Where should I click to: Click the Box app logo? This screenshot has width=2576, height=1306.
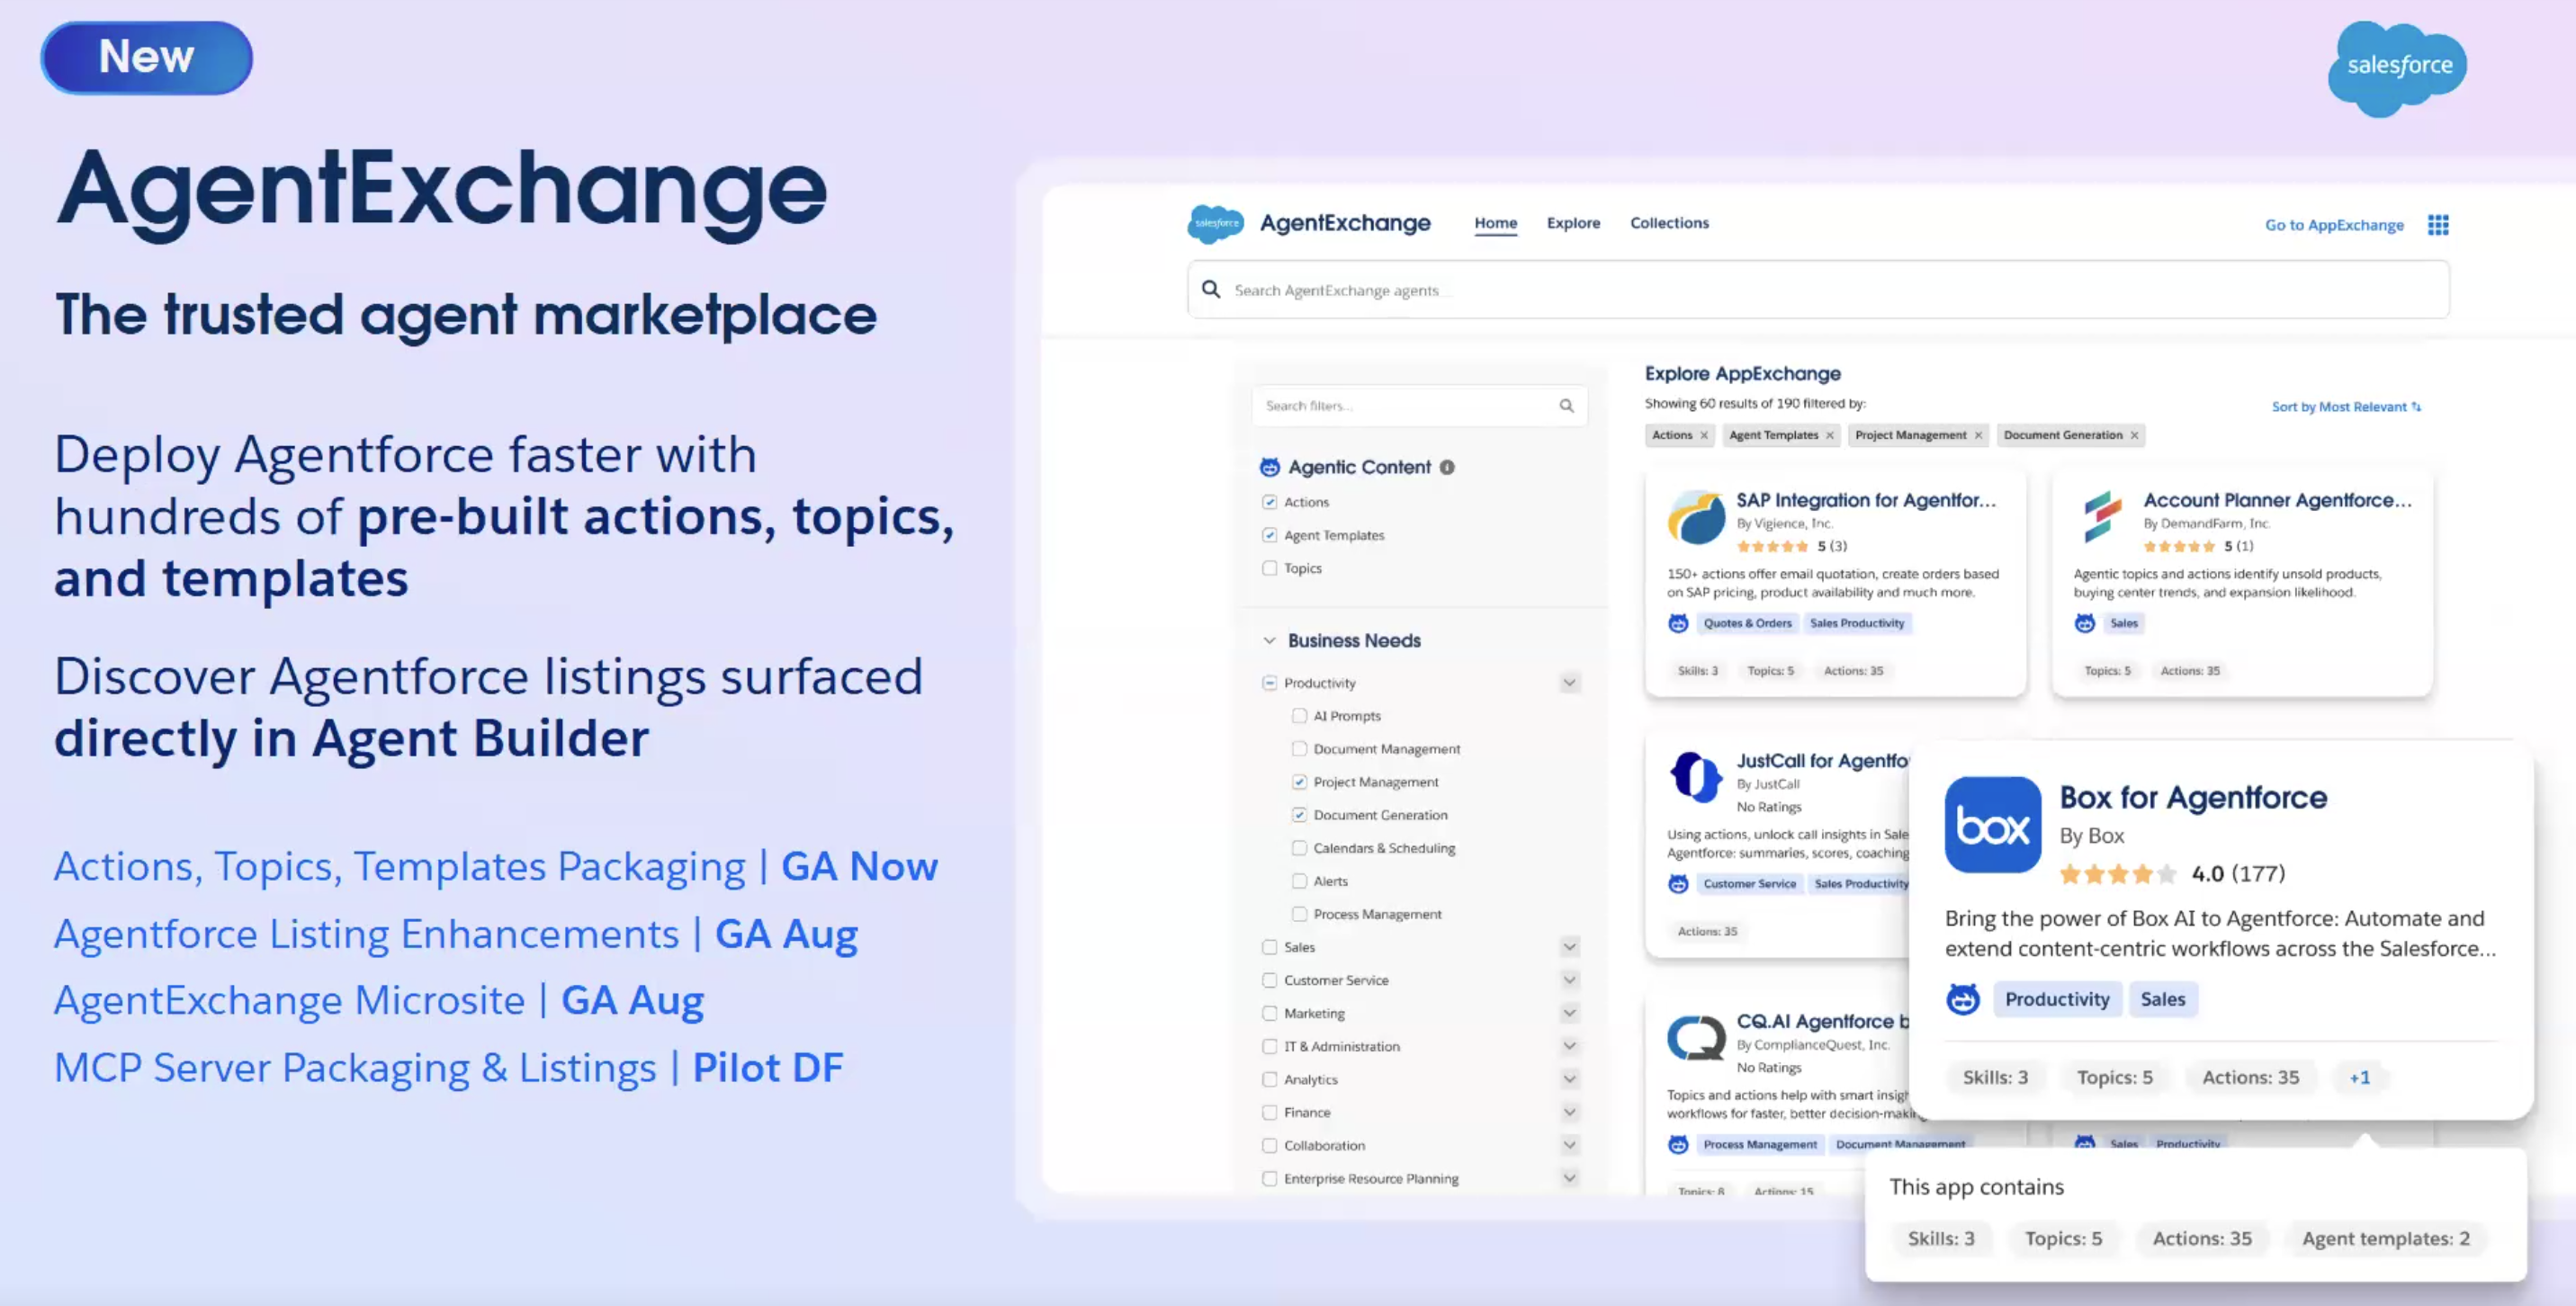(x=1992, y=825)
